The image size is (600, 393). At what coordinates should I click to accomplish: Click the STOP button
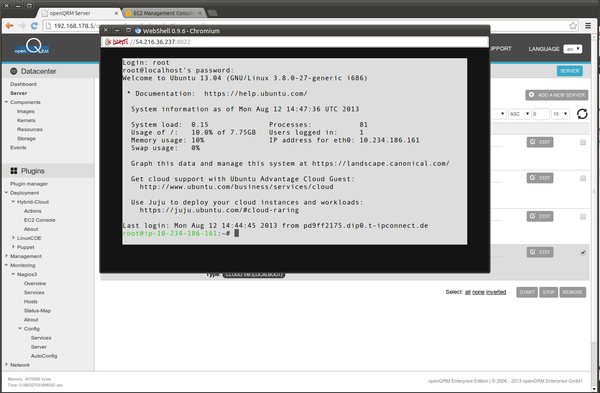point(548,292)
